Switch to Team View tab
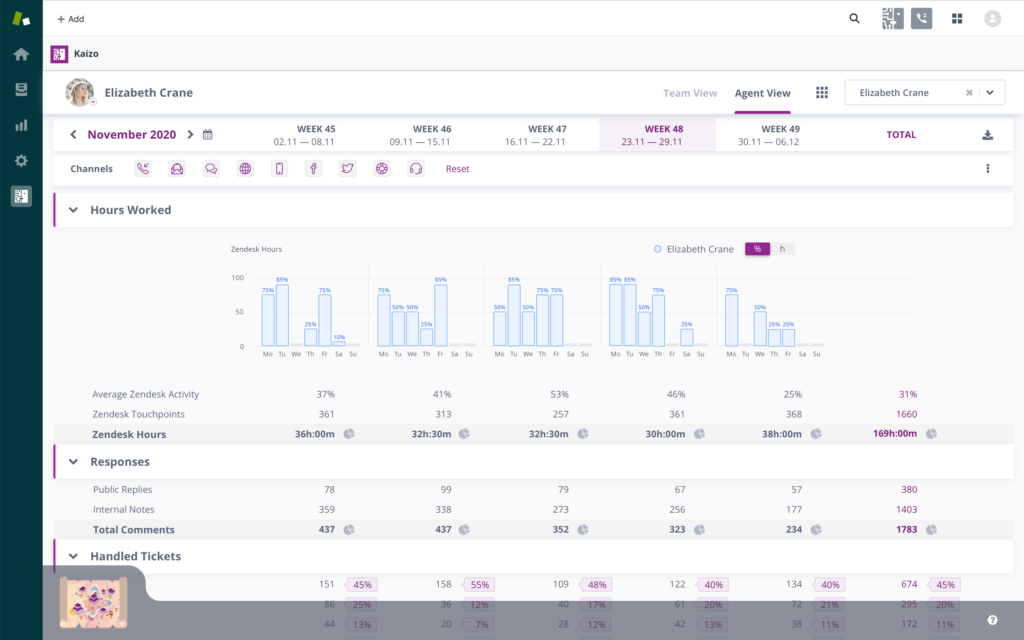 coord(690,93)
